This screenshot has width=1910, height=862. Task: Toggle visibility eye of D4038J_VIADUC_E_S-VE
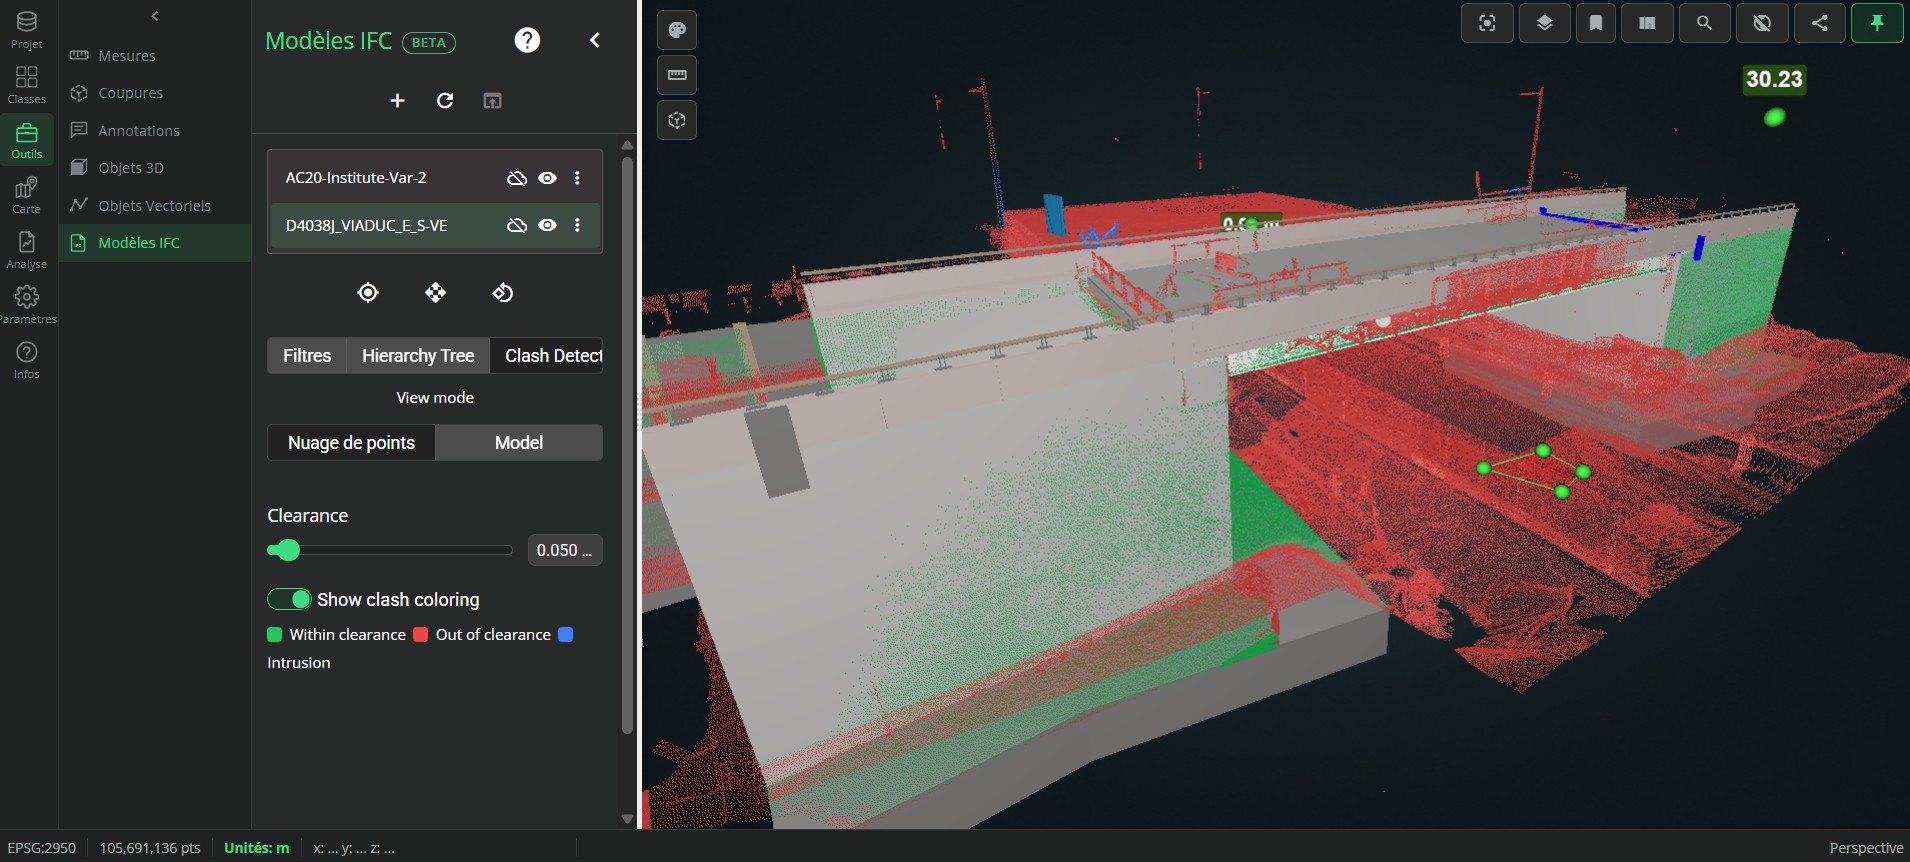pyautogui.click(x=547, y=225)
